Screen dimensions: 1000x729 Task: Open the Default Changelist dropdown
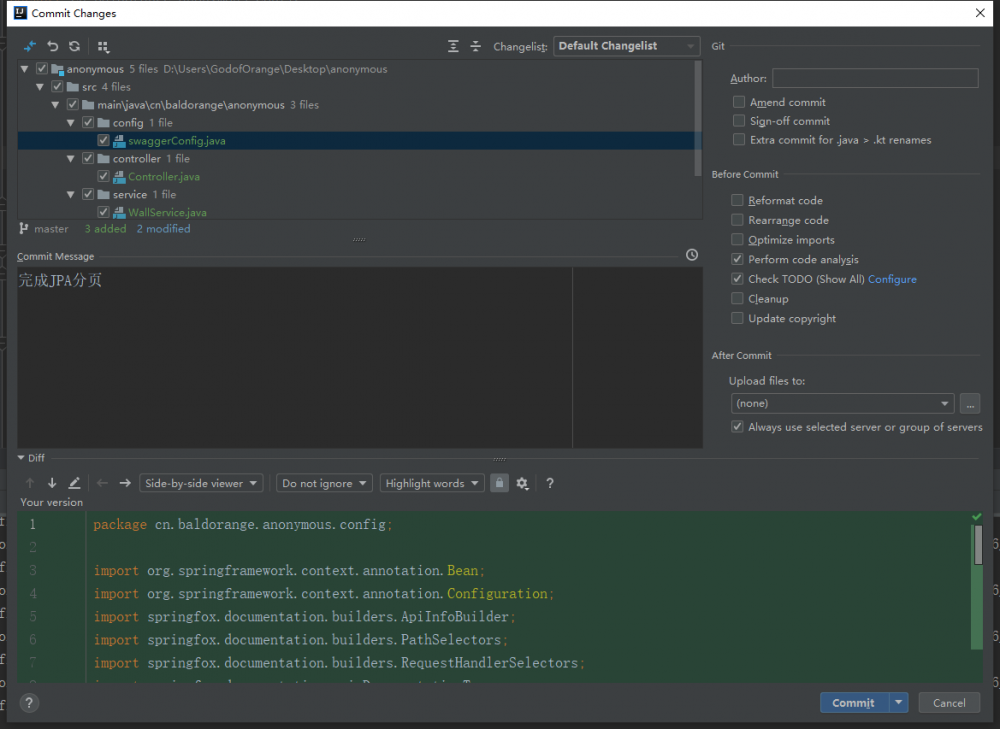pyautogui.click(x=627, y=46)
